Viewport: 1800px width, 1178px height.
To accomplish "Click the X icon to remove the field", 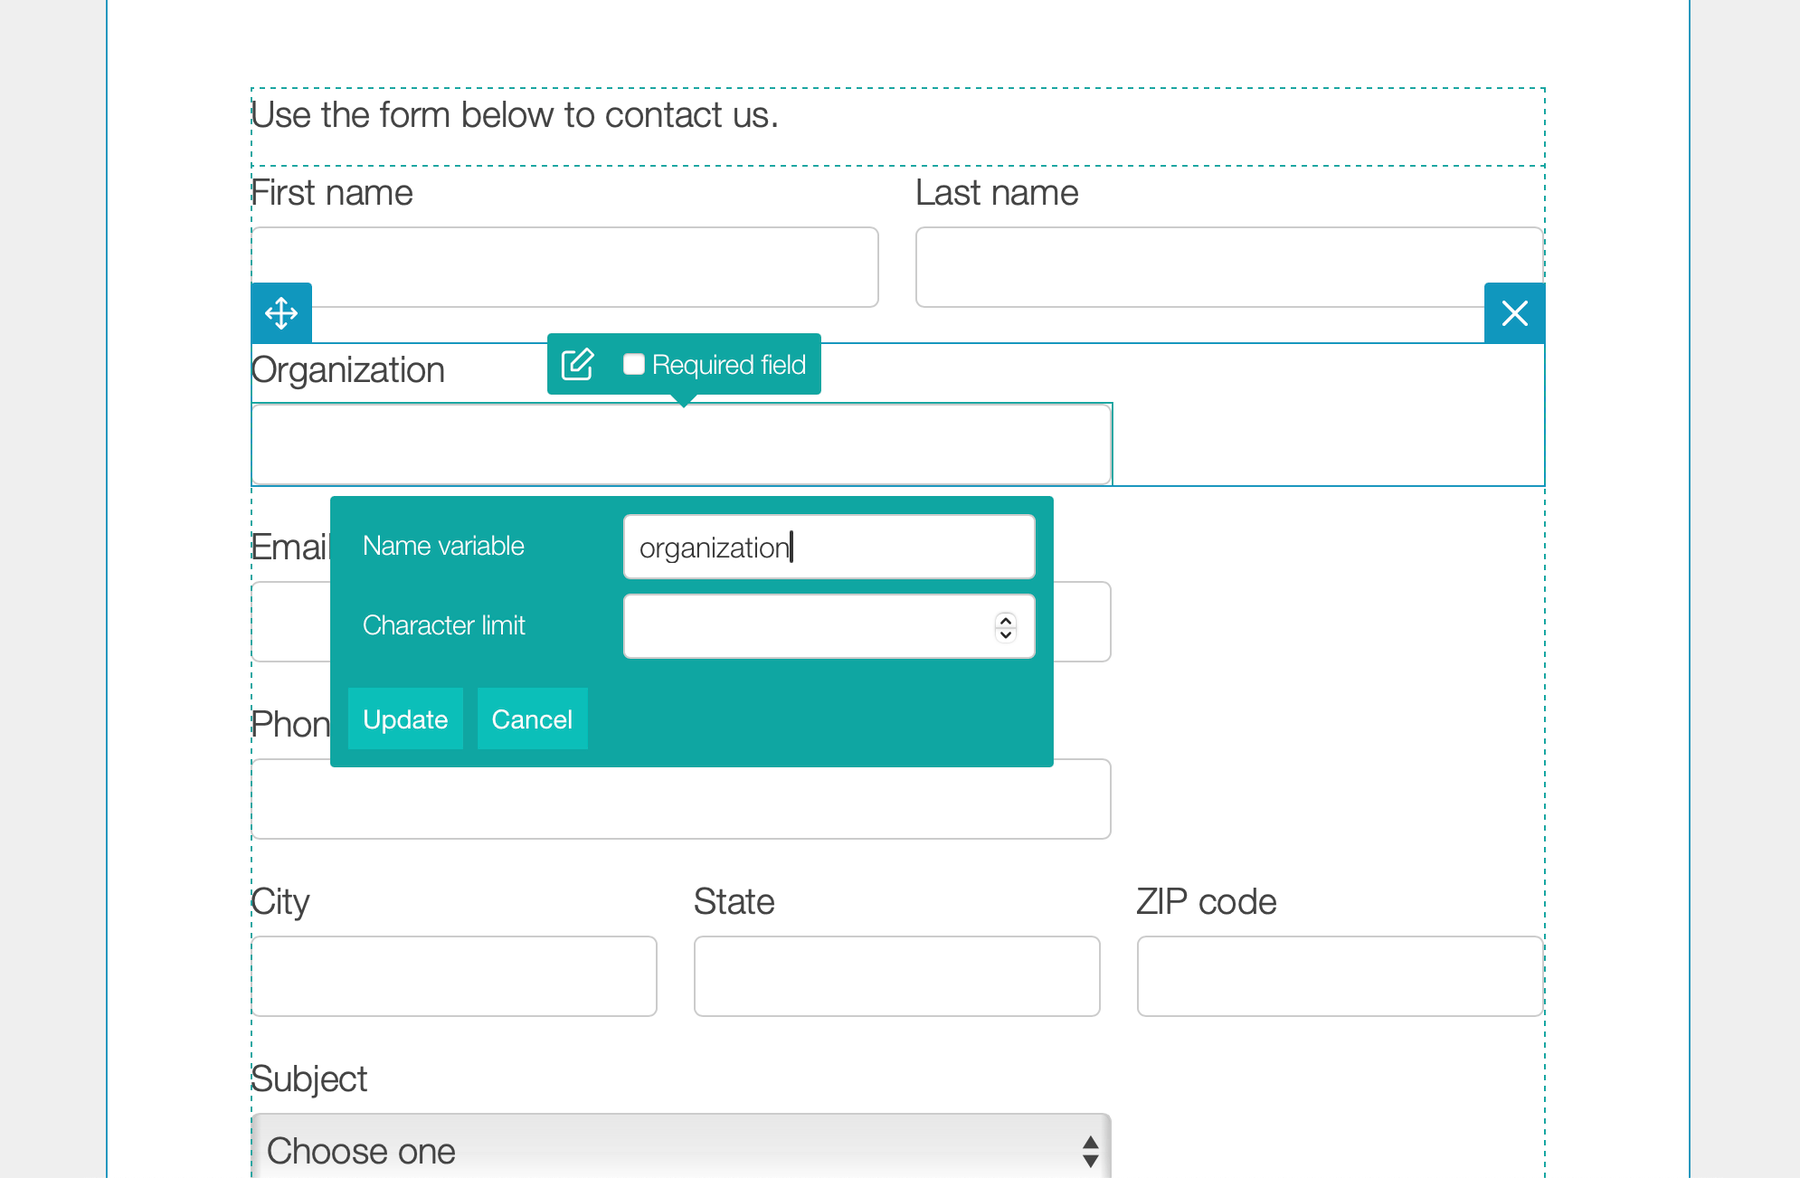I will 1514,313.
